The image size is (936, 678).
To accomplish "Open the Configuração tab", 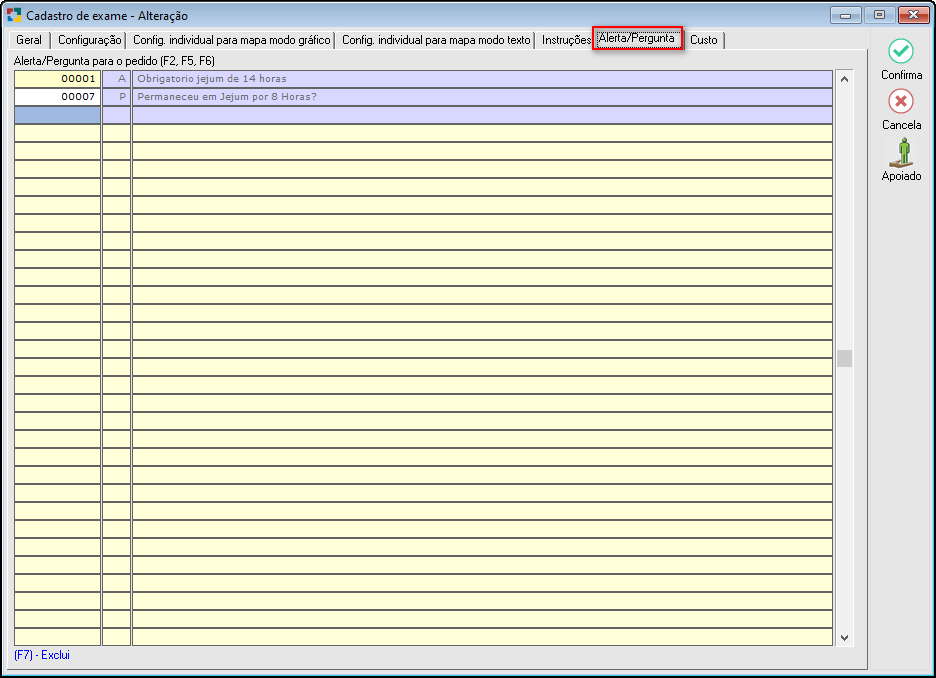I will (x=90, y=40).
